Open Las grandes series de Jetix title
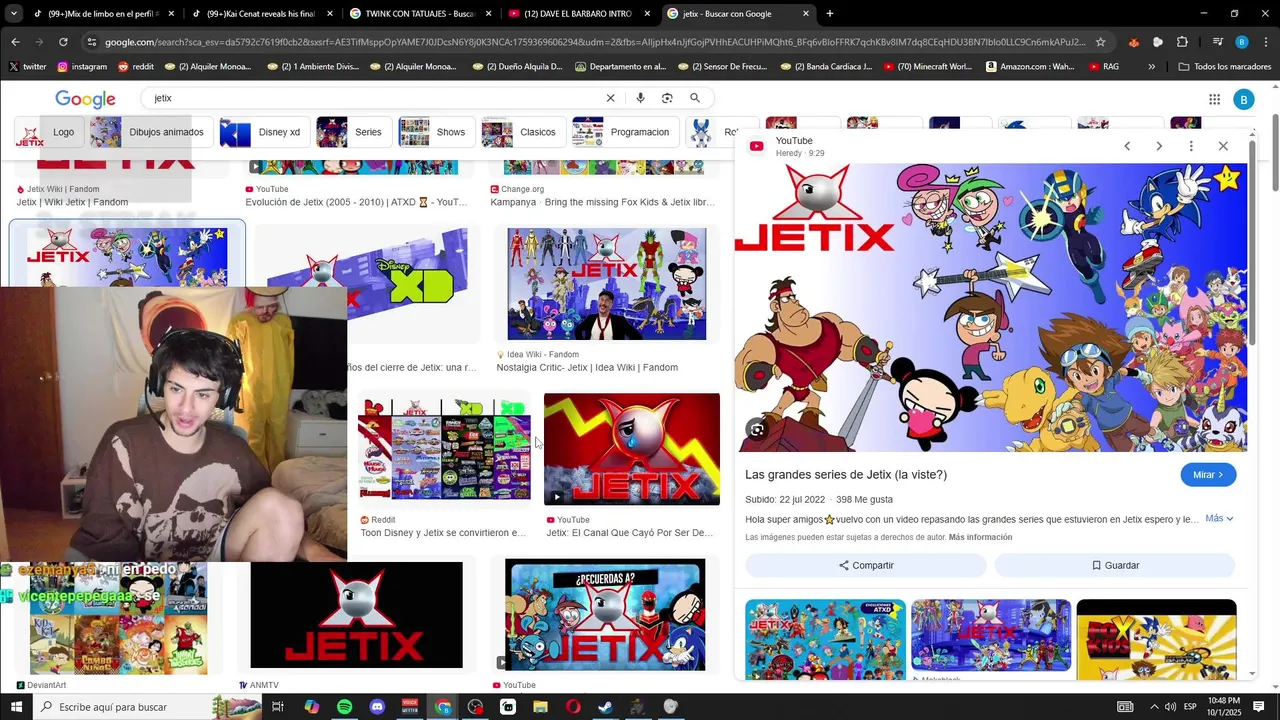 [x=846, y=475]
